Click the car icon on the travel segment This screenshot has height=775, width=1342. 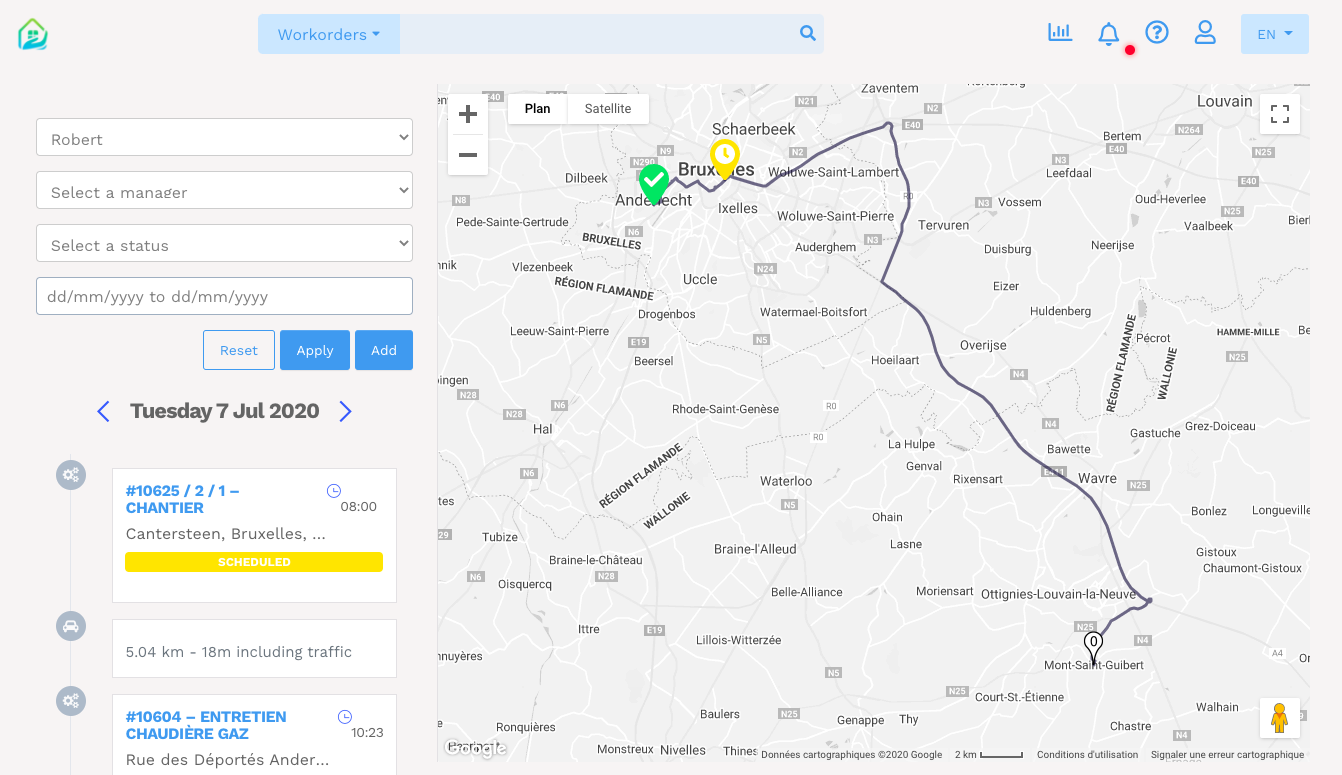tap(70, 626)
